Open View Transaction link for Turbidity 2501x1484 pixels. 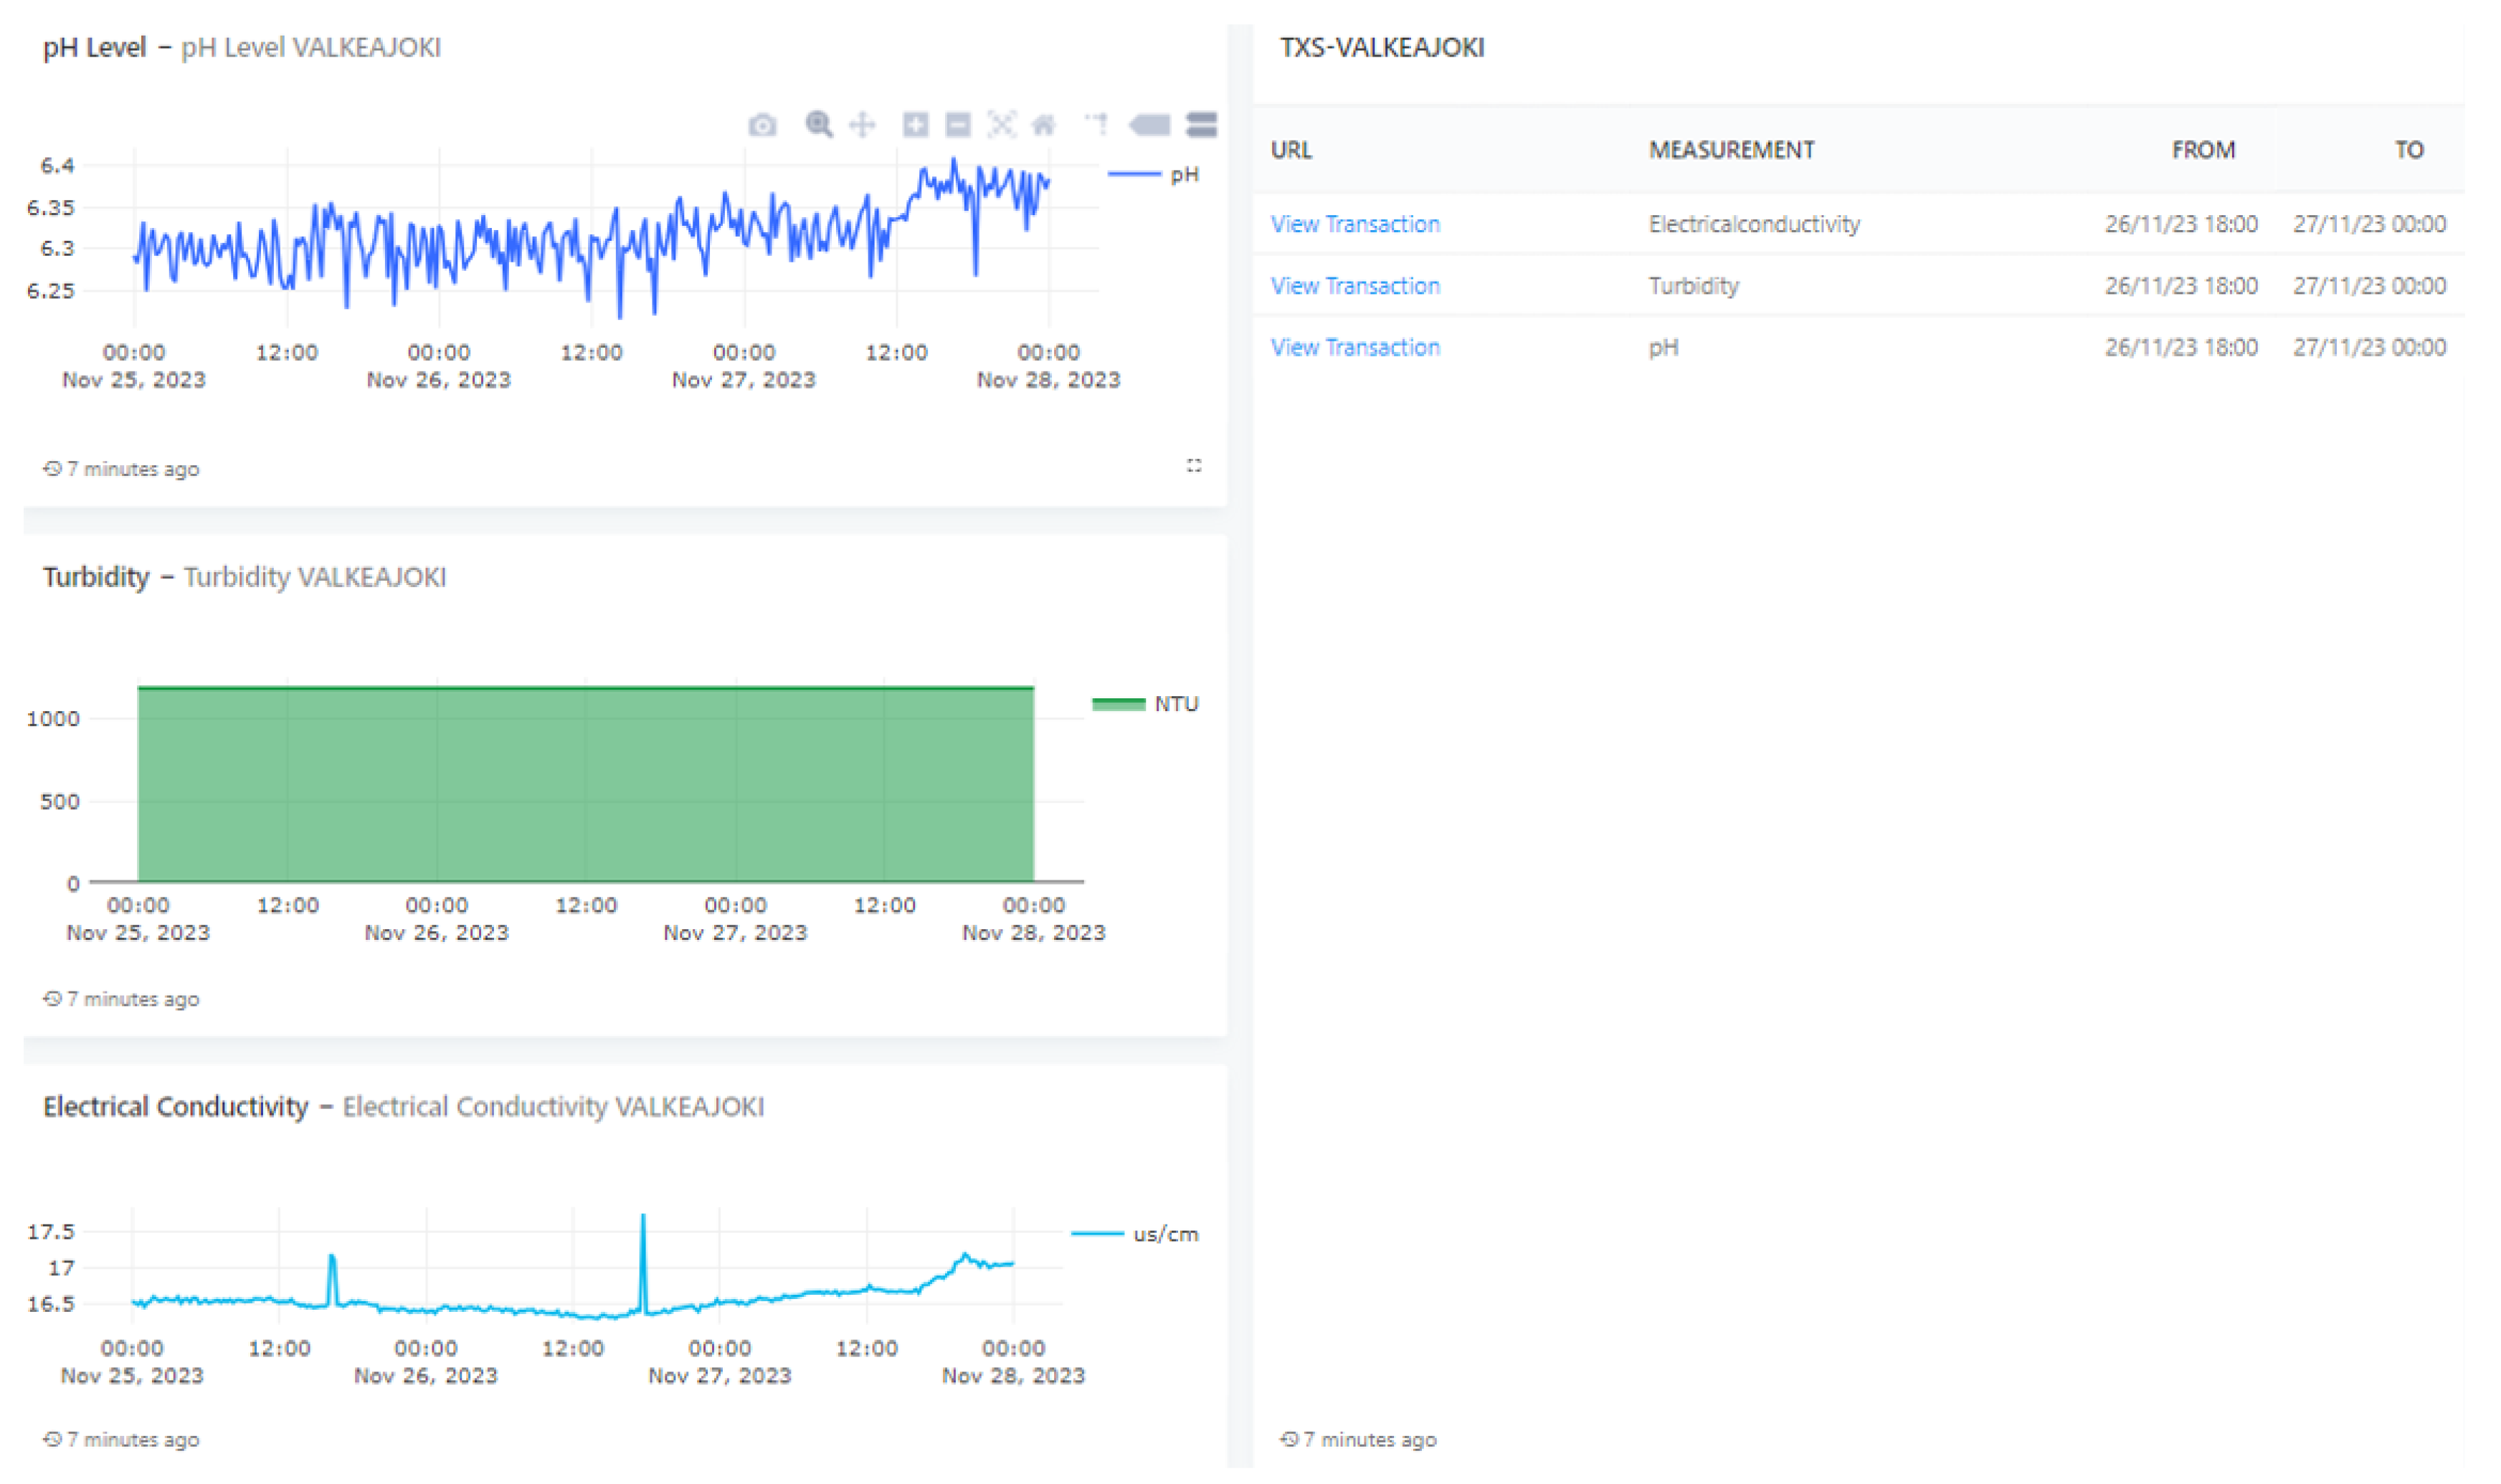pyautogui.click(x=1355, y=286)
